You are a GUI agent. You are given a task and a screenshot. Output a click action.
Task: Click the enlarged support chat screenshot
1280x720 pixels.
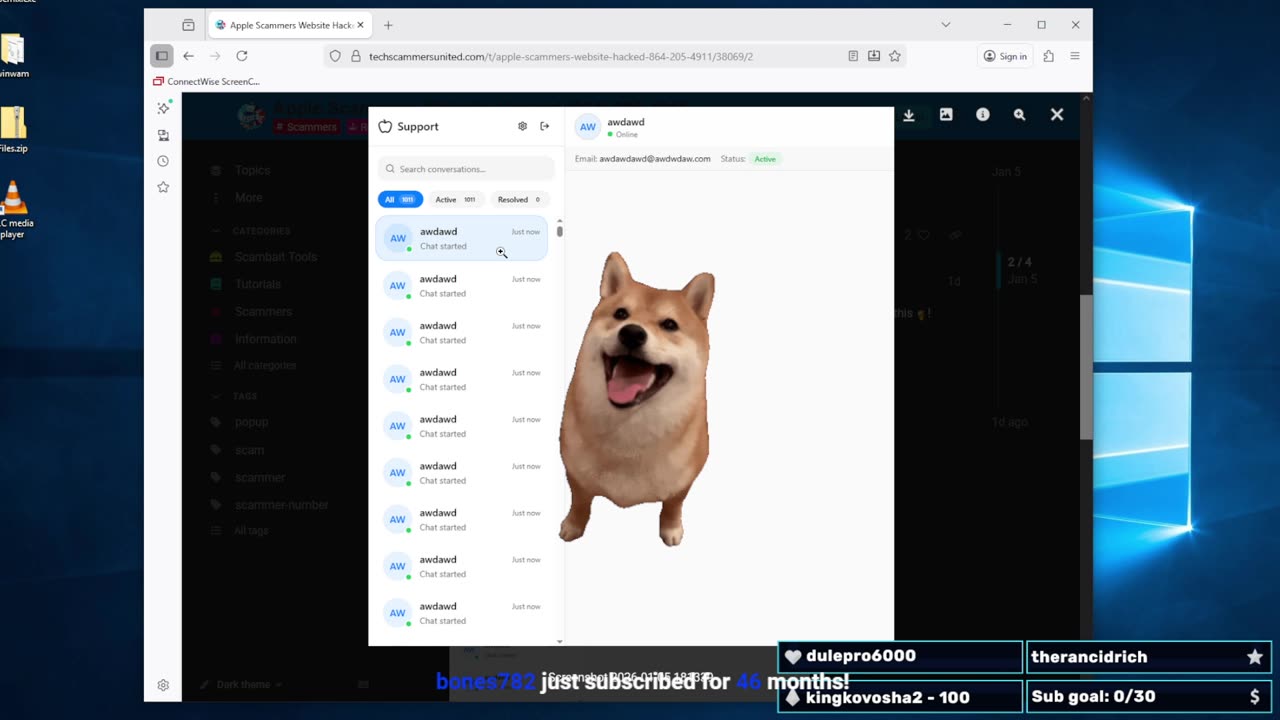click(631, 376)
